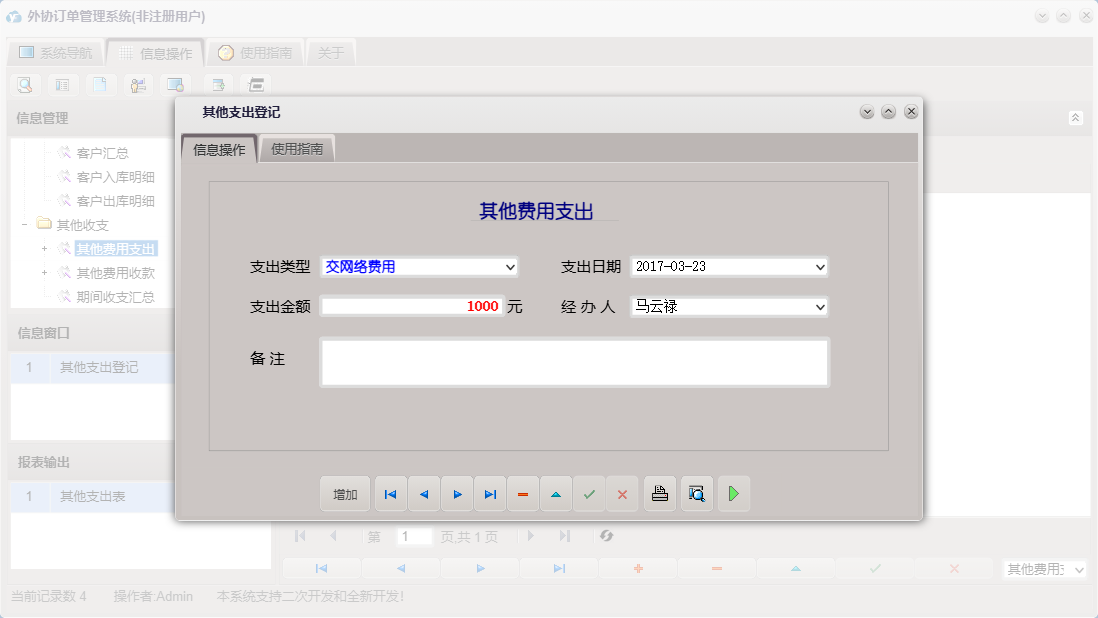Viewport: 1098px width, 618px height.
Task: Open print preview with the magnifier-document icon
Action: coord(696,493)
